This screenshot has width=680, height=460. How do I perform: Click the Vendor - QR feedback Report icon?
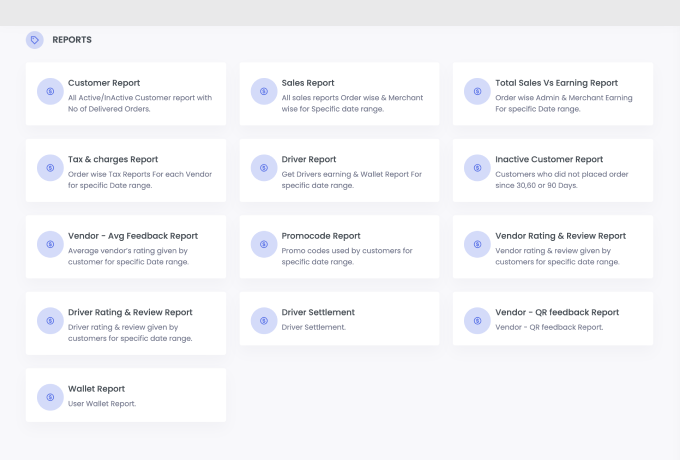(x=477, y=321)
